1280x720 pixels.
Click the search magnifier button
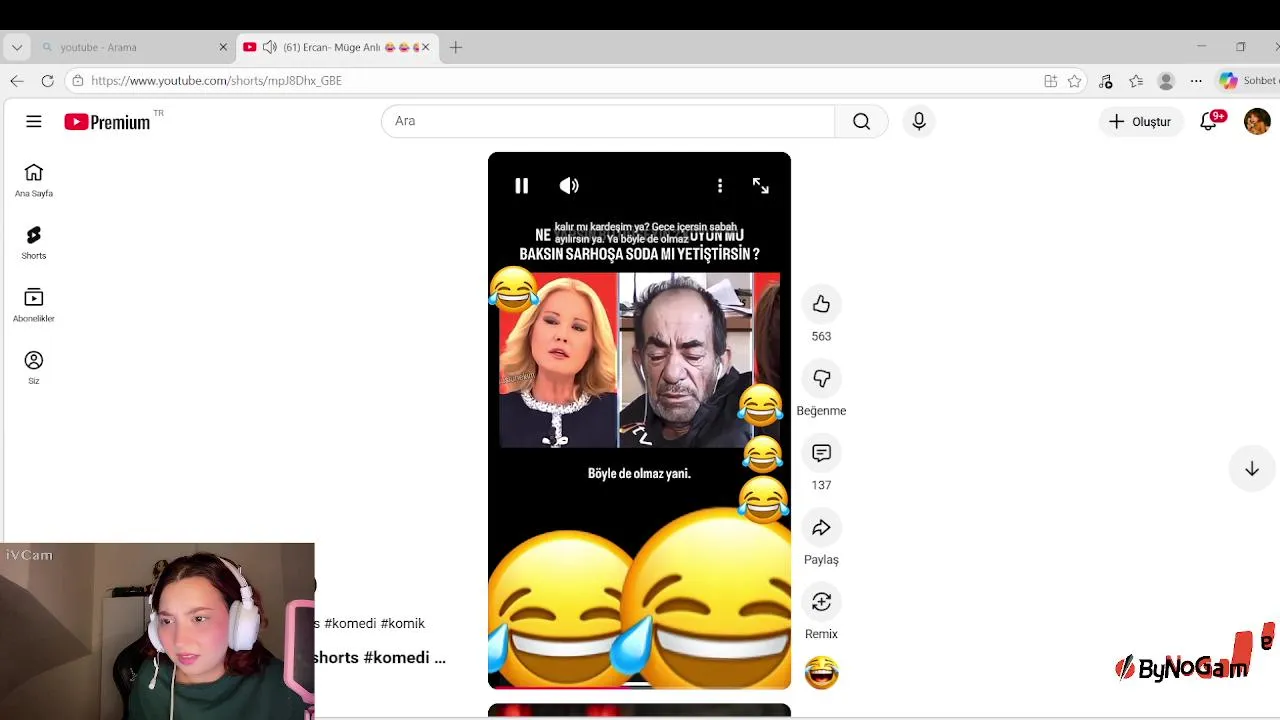[861, 121]
